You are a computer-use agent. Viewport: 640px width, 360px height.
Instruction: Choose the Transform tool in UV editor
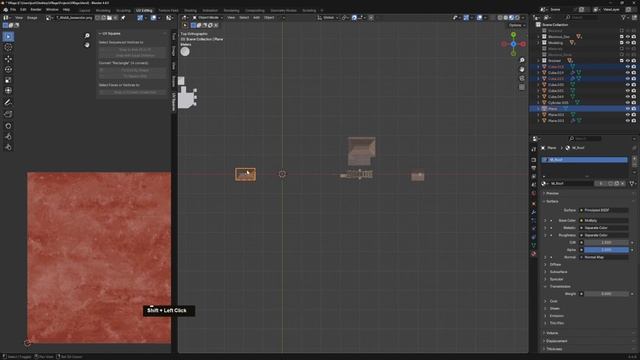pos(8,91)
